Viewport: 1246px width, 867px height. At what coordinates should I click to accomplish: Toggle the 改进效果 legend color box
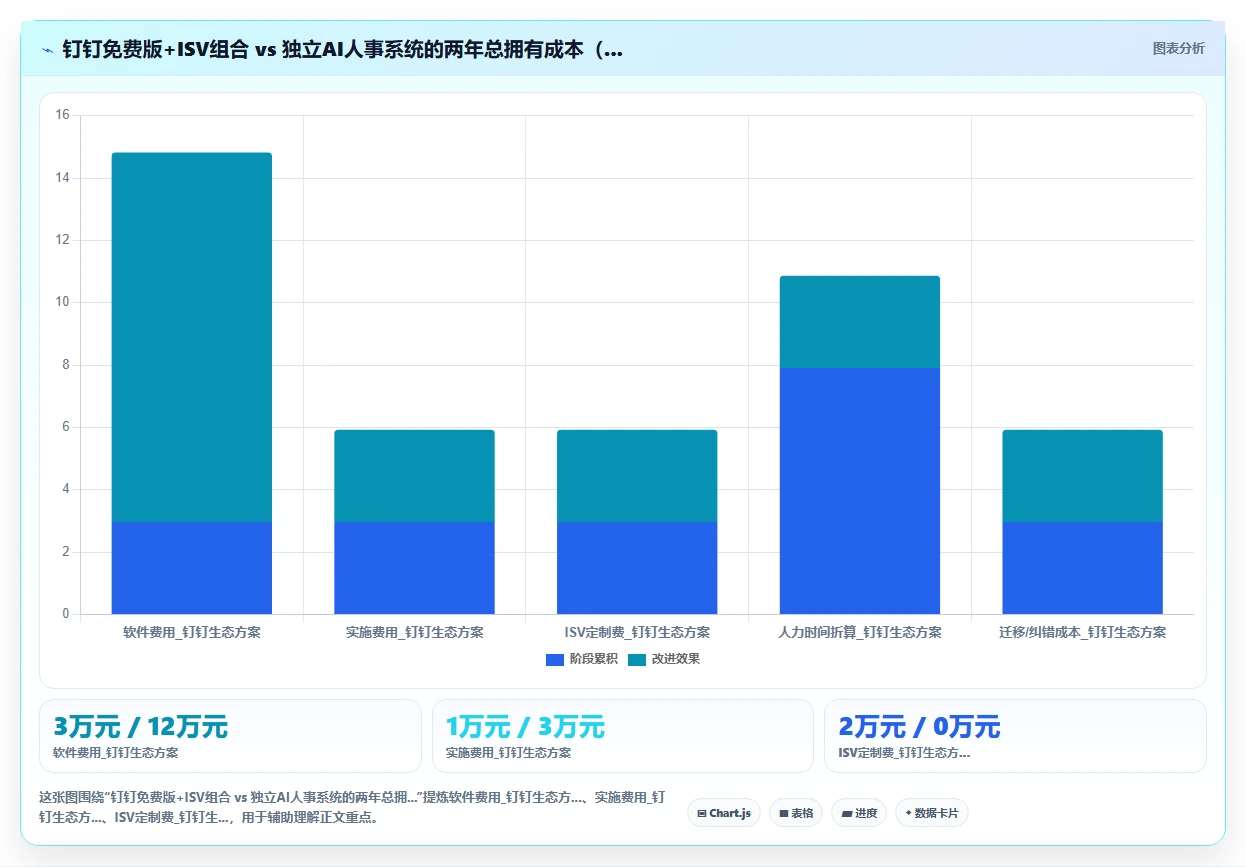click(637, 659)
